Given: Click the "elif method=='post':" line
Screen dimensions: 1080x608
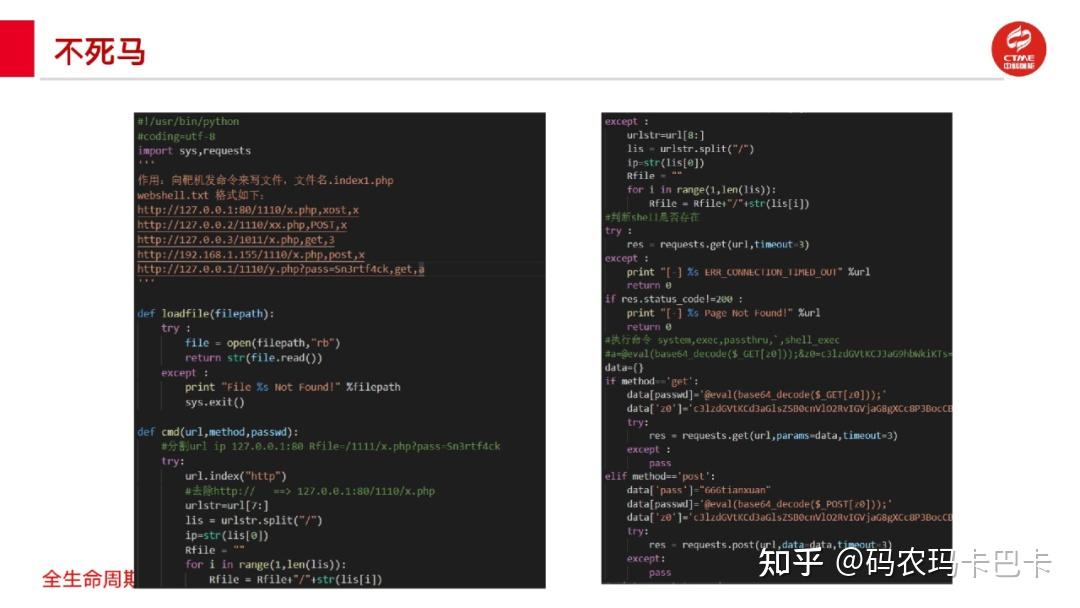Looking at the screenshot, I should coord(660,476).
